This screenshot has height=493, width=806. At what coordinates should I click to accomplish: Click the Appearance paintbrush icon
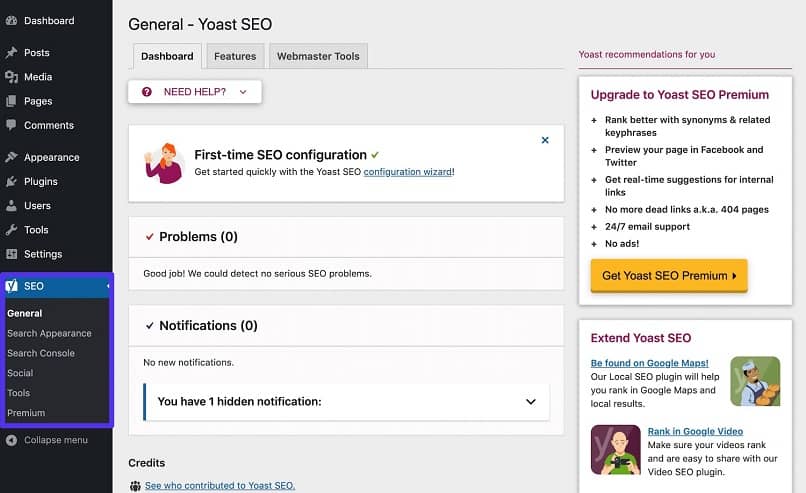[x=11, y=157]
